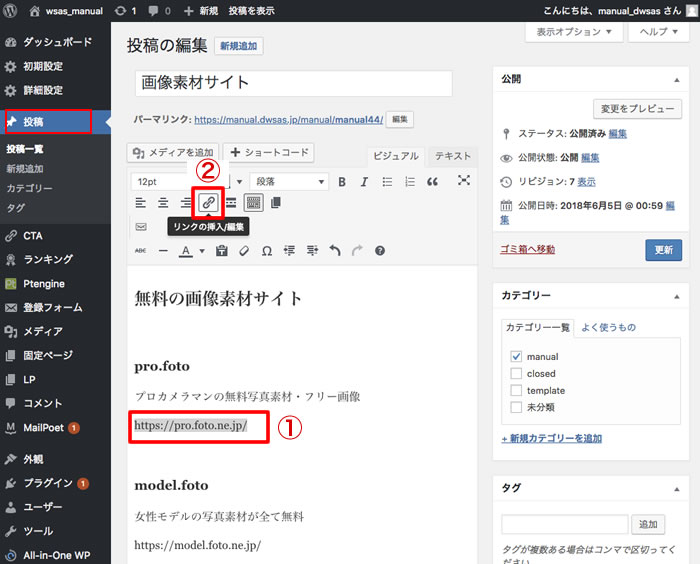Switch to the テキスト editor tab
Viewport: 700px width, 564px height.
[x=452, y=156]
